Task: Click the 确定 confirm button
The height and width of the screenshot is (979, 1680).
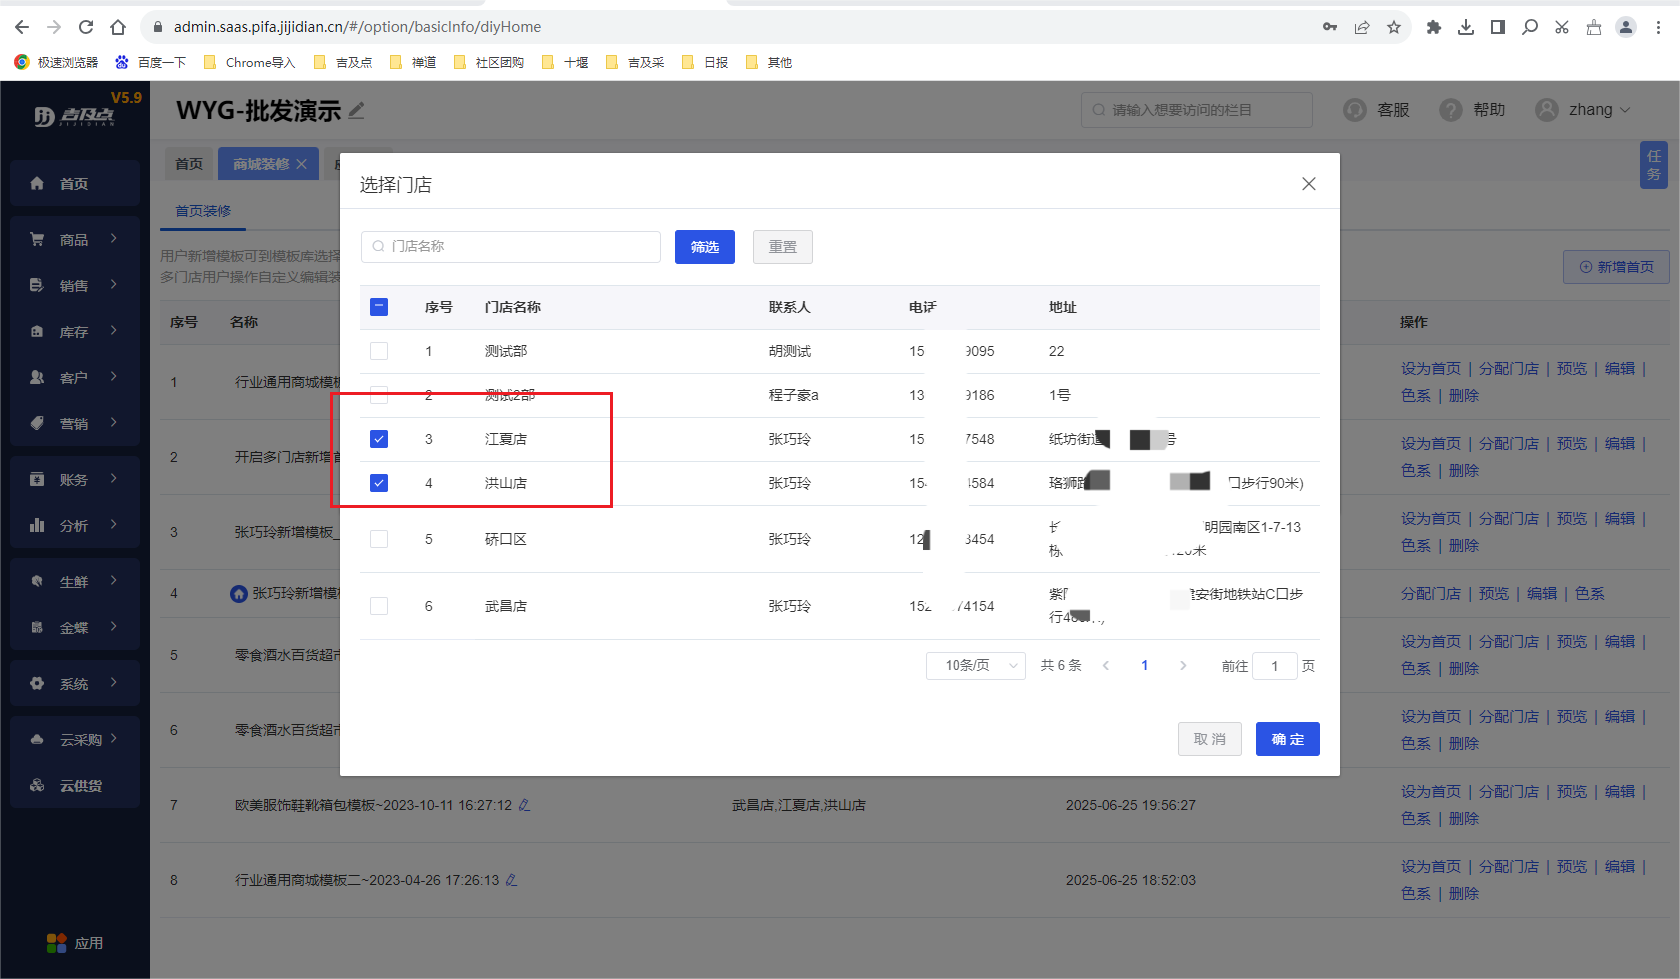Action: tap(1287, 739)
